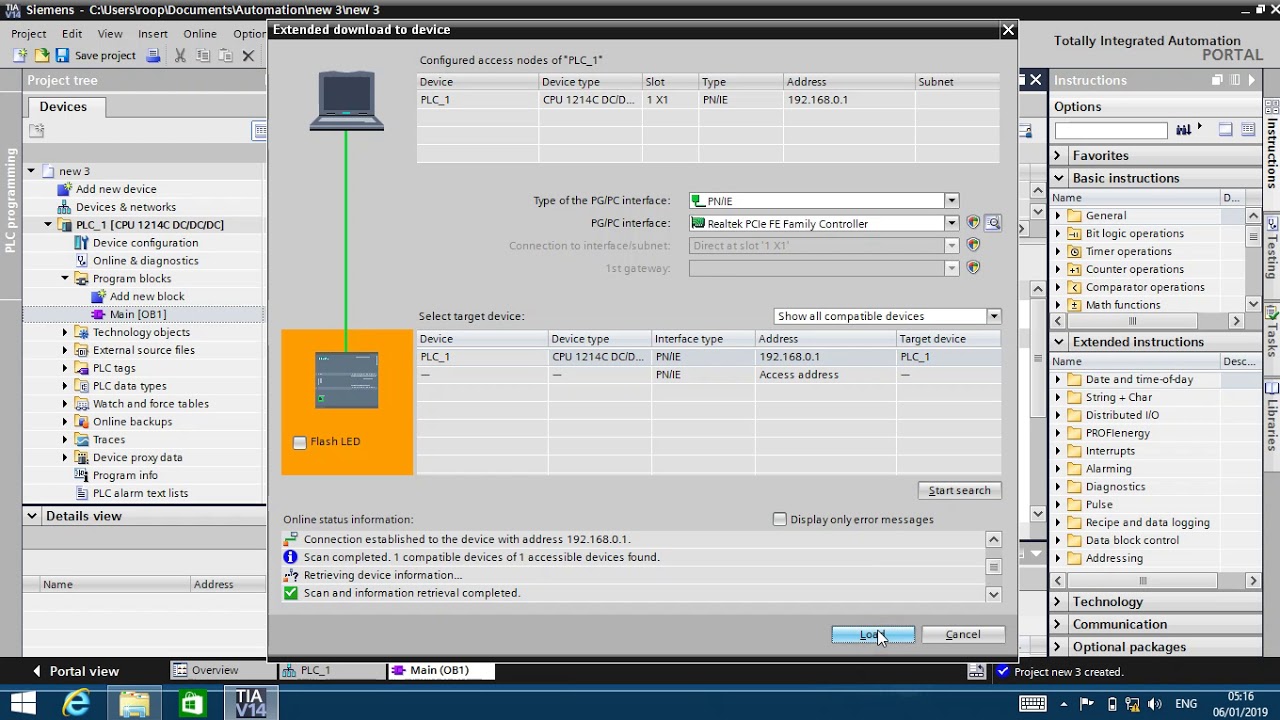
Task: Expand the Bit logic operations folder
Action: click(1058, 234)
